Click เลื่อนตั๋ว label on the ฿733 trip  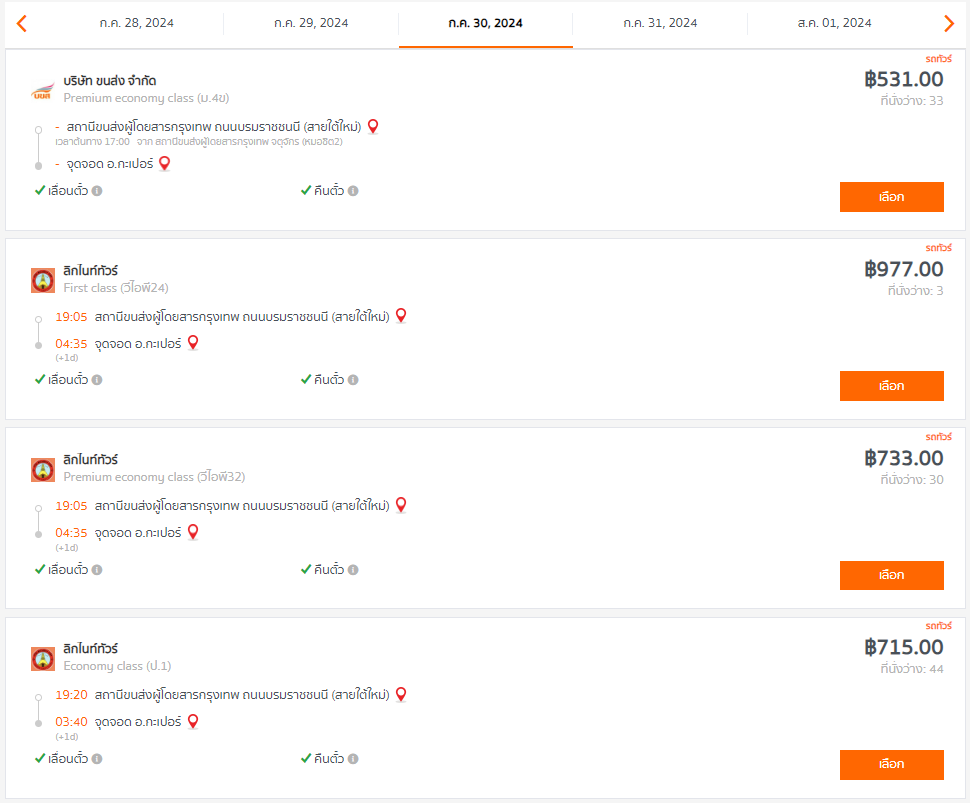coord(68,569)
